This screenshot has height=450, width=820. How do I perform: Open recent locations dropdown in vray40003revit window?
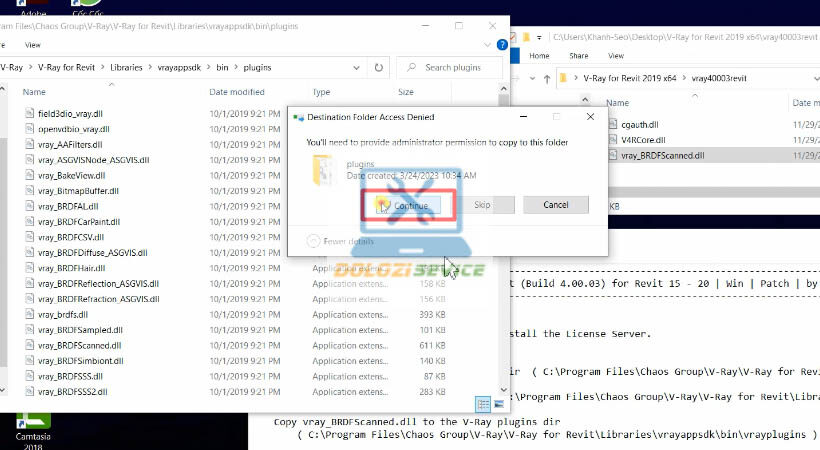pos(532,78)
